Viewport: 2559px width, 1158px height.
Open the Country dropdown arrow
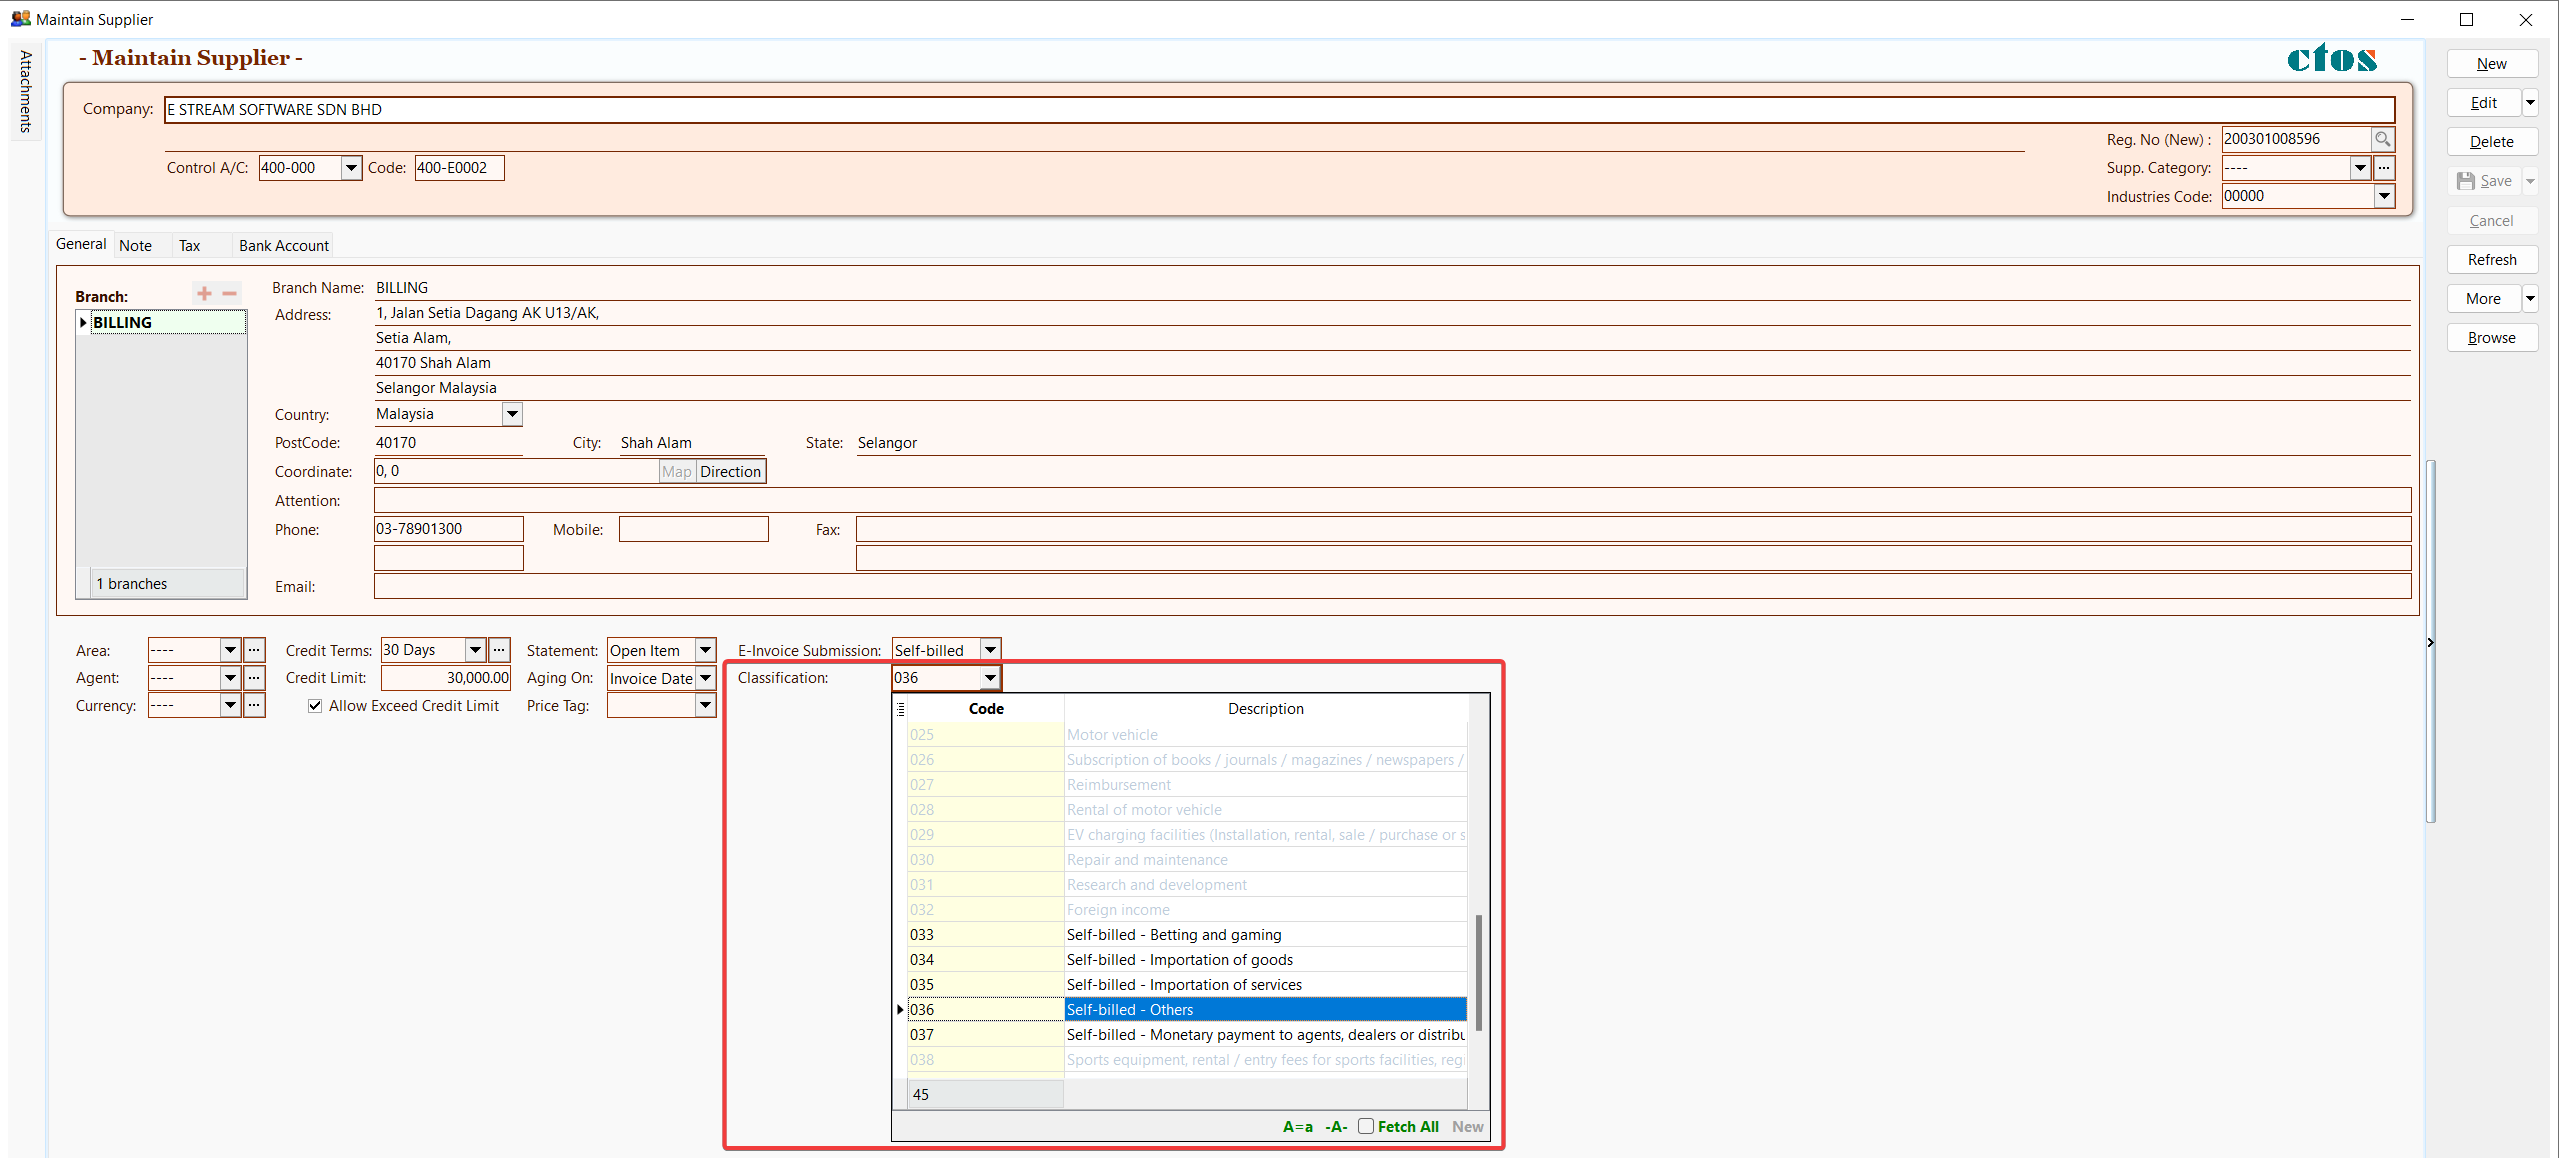pyautogui.click(x=512, y=414)
